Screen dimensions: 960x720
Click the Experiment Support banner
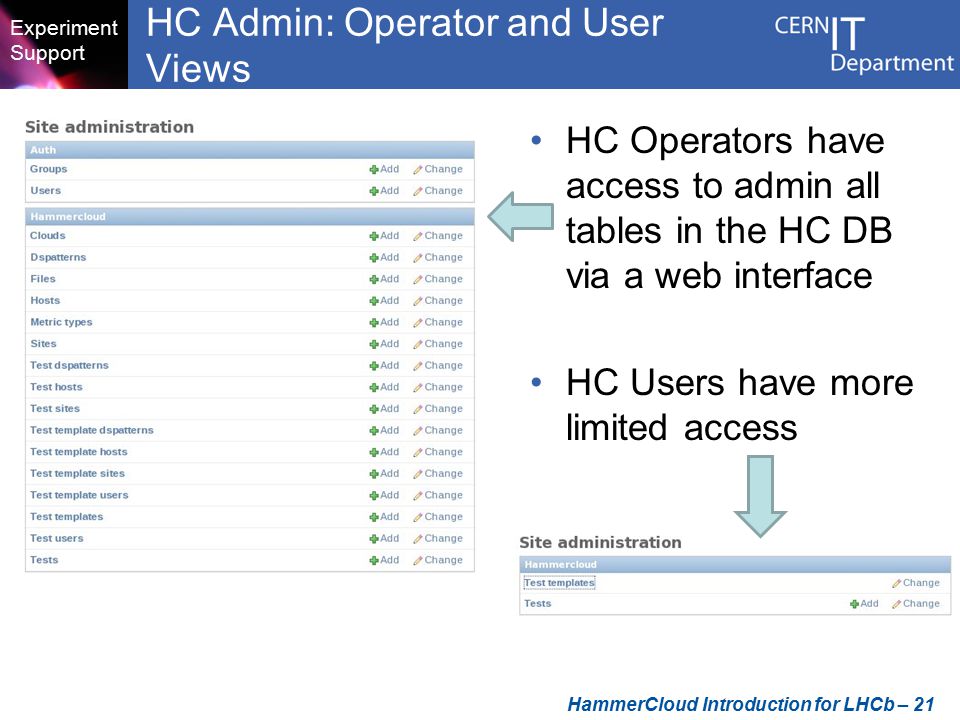pyautogui.click(x=64, y=44)
